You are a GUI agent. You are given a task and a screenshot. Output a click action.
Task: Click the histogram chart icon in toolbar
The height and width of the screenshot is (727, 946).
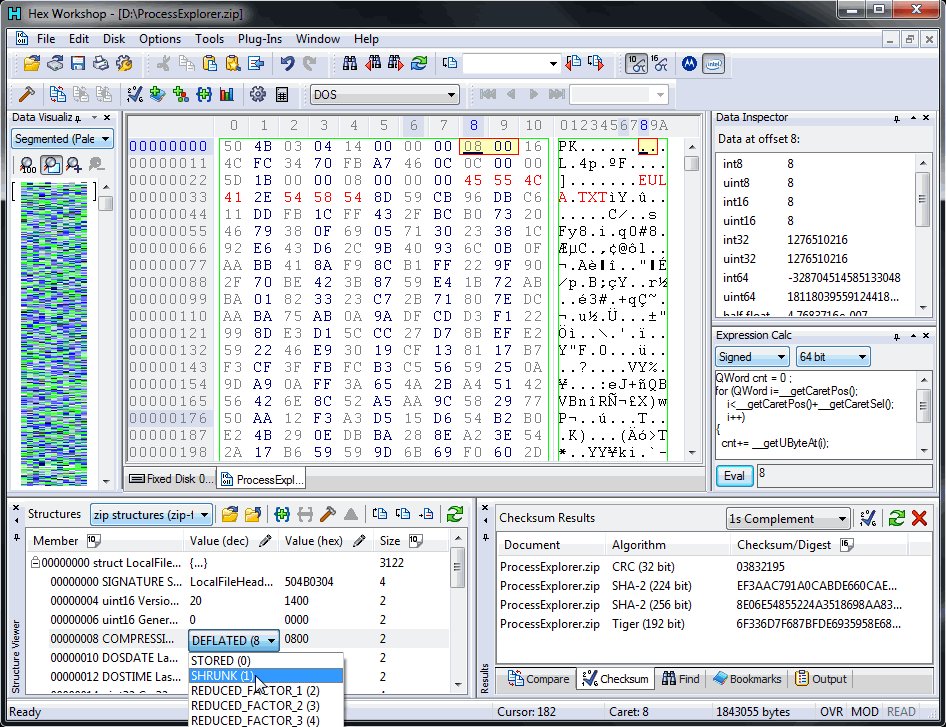[x=226, y=95]
